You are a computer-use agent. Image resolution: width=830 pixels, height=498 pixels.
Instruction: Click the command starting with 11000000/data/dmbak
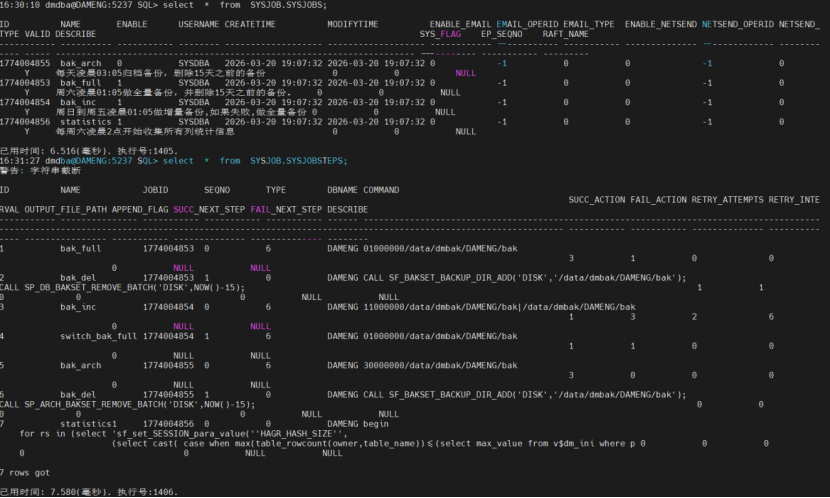pyautogui.click(x=499, y=307)
